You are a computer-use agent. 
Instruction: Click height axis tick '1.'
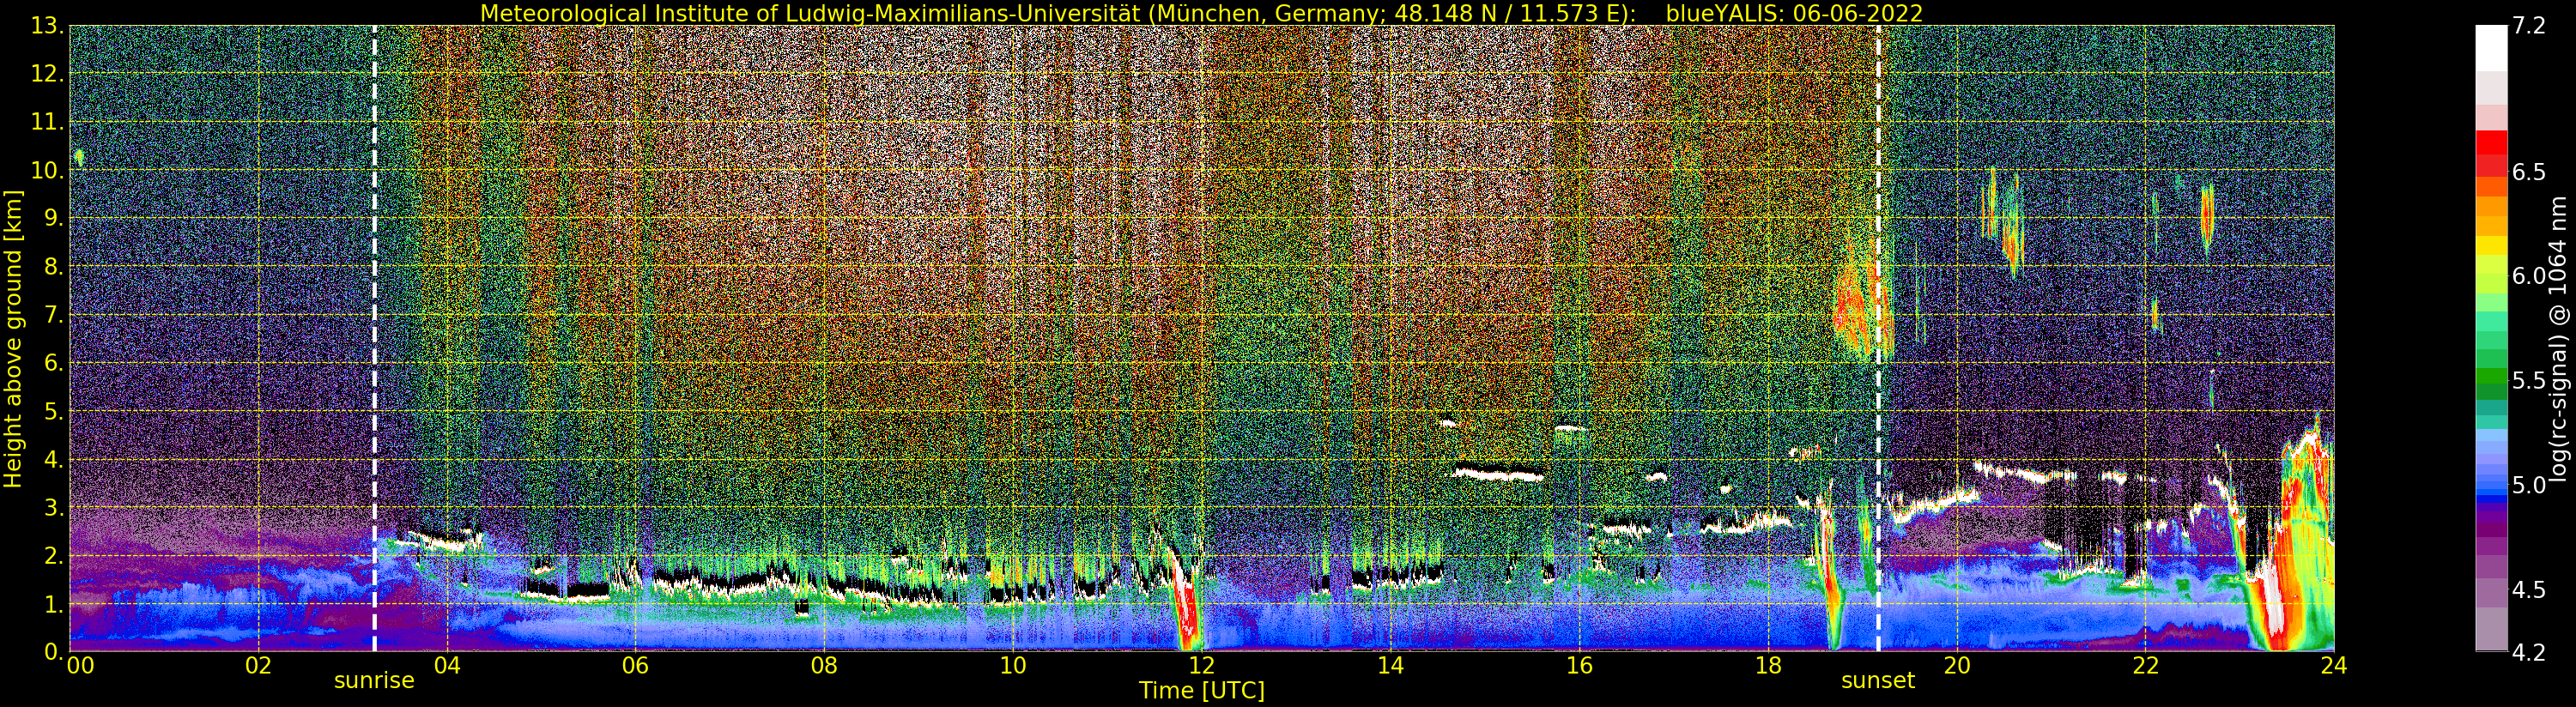point(54,604)
